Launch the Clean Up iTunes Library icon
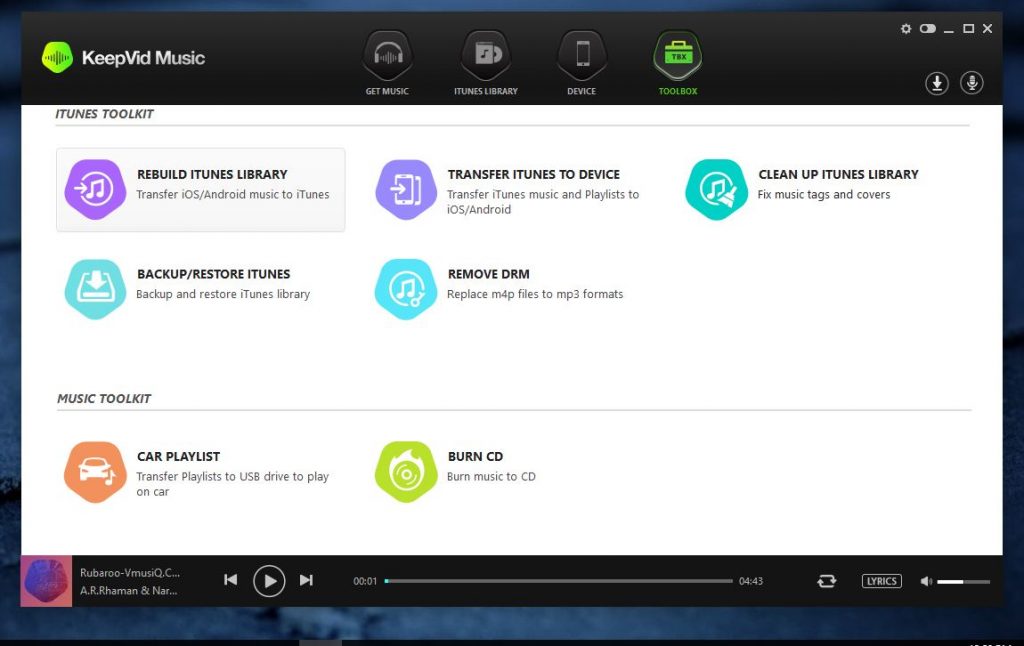The image size is (1024, 646). pyautogui.click(x=716, y=189)
